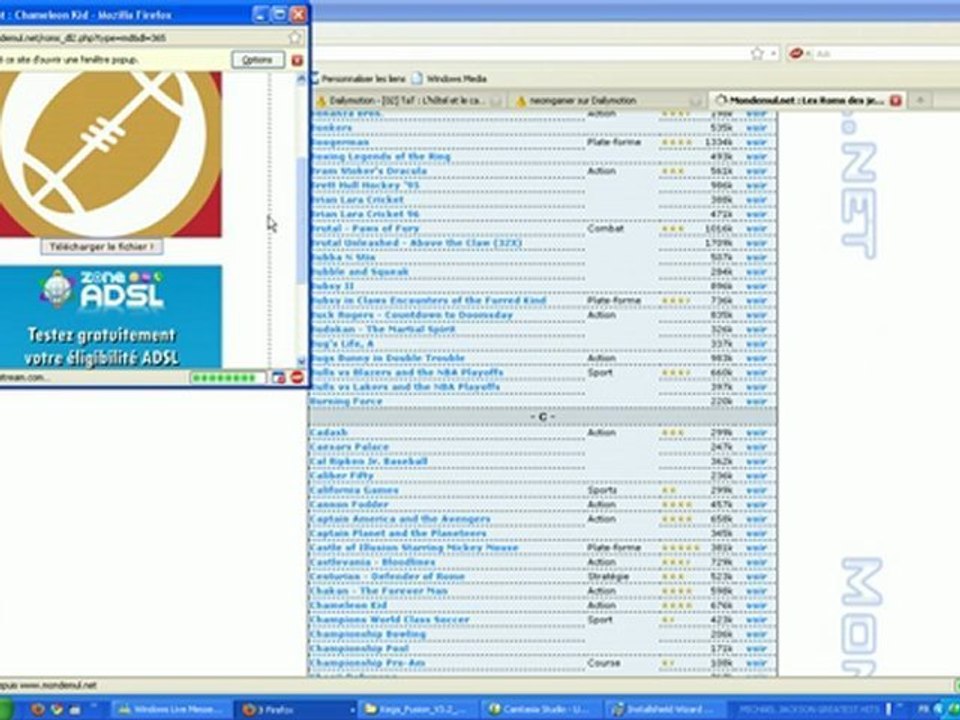Open 'Boxing Legends of the Ring' link
The image size is (960, 720).
[x=381, y=157]
